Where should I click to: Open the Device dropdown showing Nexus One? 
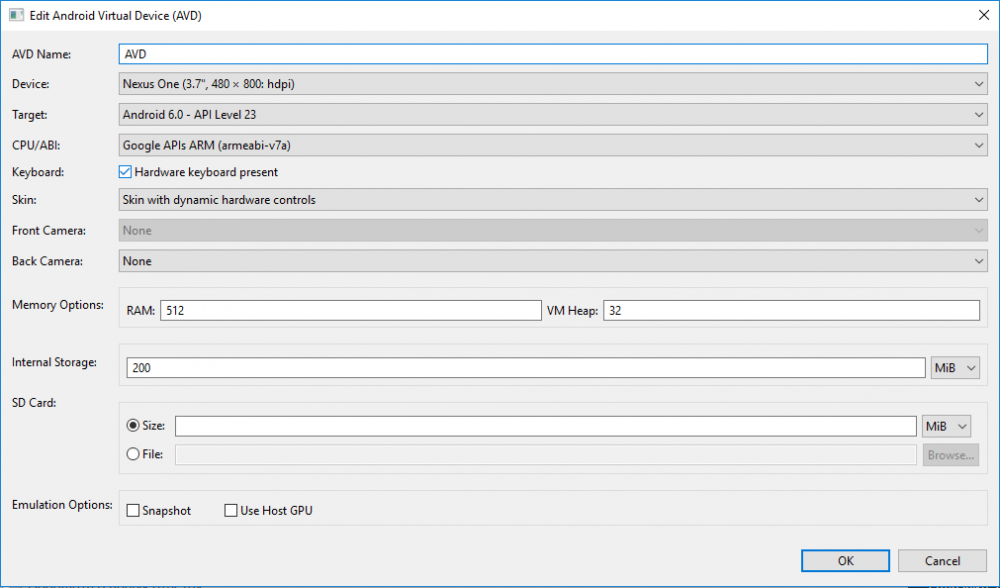553,84
